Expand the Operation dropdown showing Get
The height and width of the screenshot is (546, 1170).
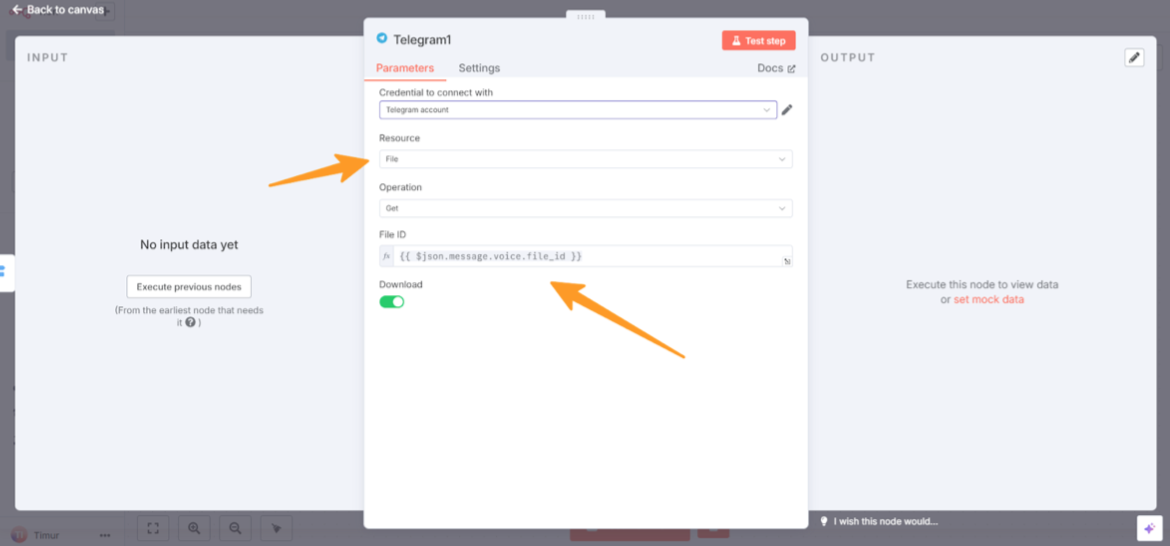[586, 208]
